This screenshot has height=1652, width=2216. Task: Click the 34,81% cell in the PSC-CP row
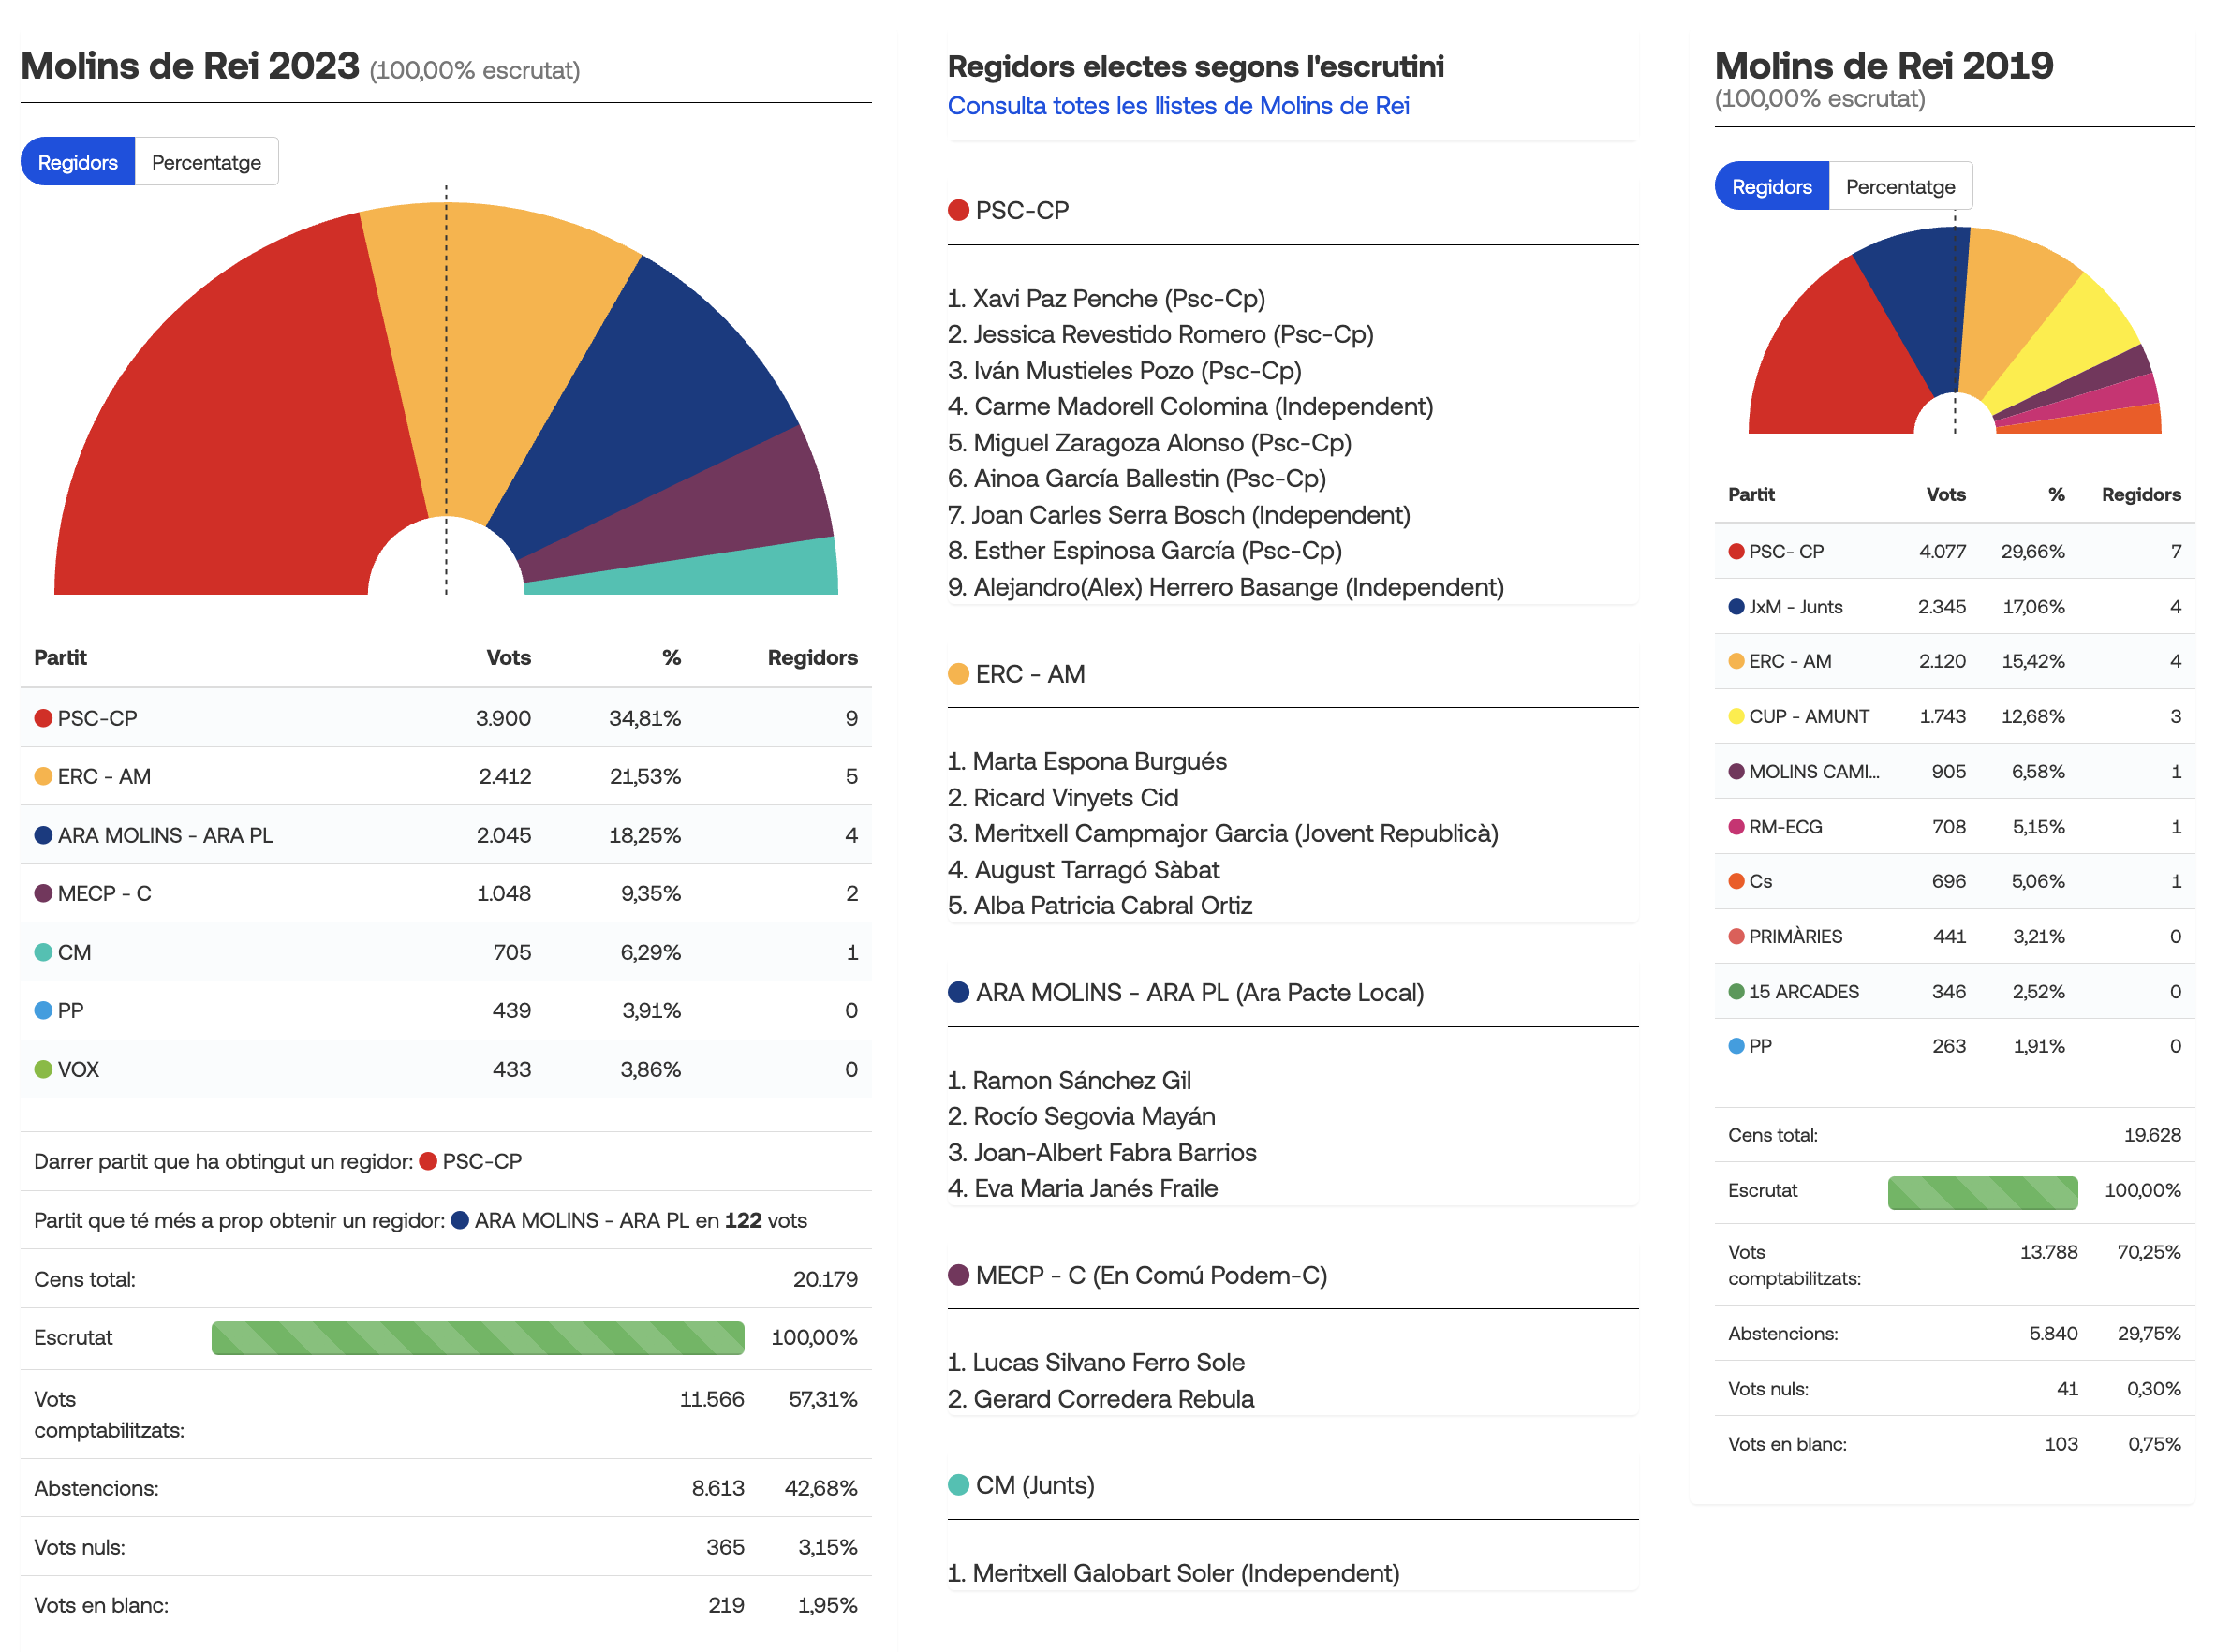pos(645,718)
